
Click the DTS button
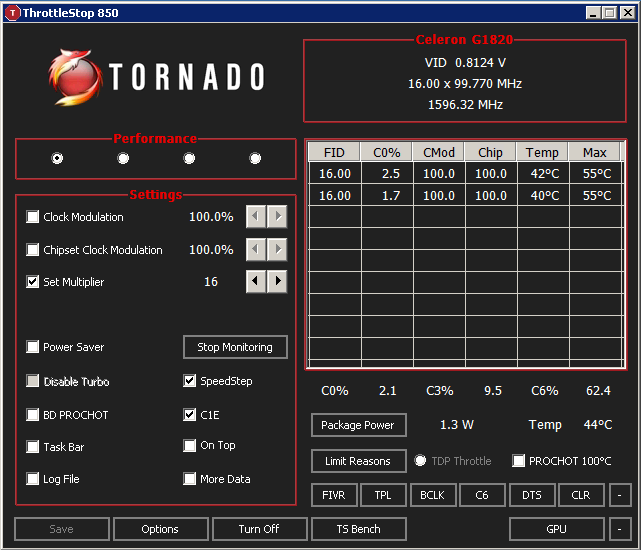[x=532, y=495]
